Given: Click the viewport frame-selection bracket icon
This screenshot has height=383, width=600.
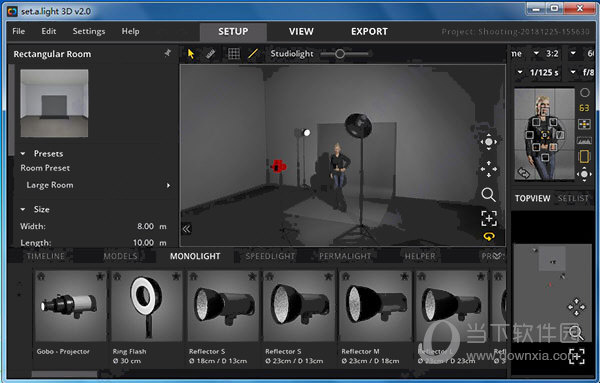Looking at the screenshot, I should coord(489,218).
